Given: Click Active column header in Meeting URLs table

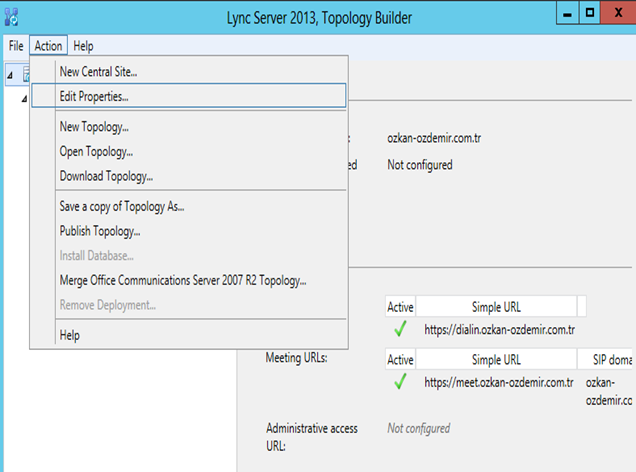Looking at the screenshot, I should coord(400,360).
